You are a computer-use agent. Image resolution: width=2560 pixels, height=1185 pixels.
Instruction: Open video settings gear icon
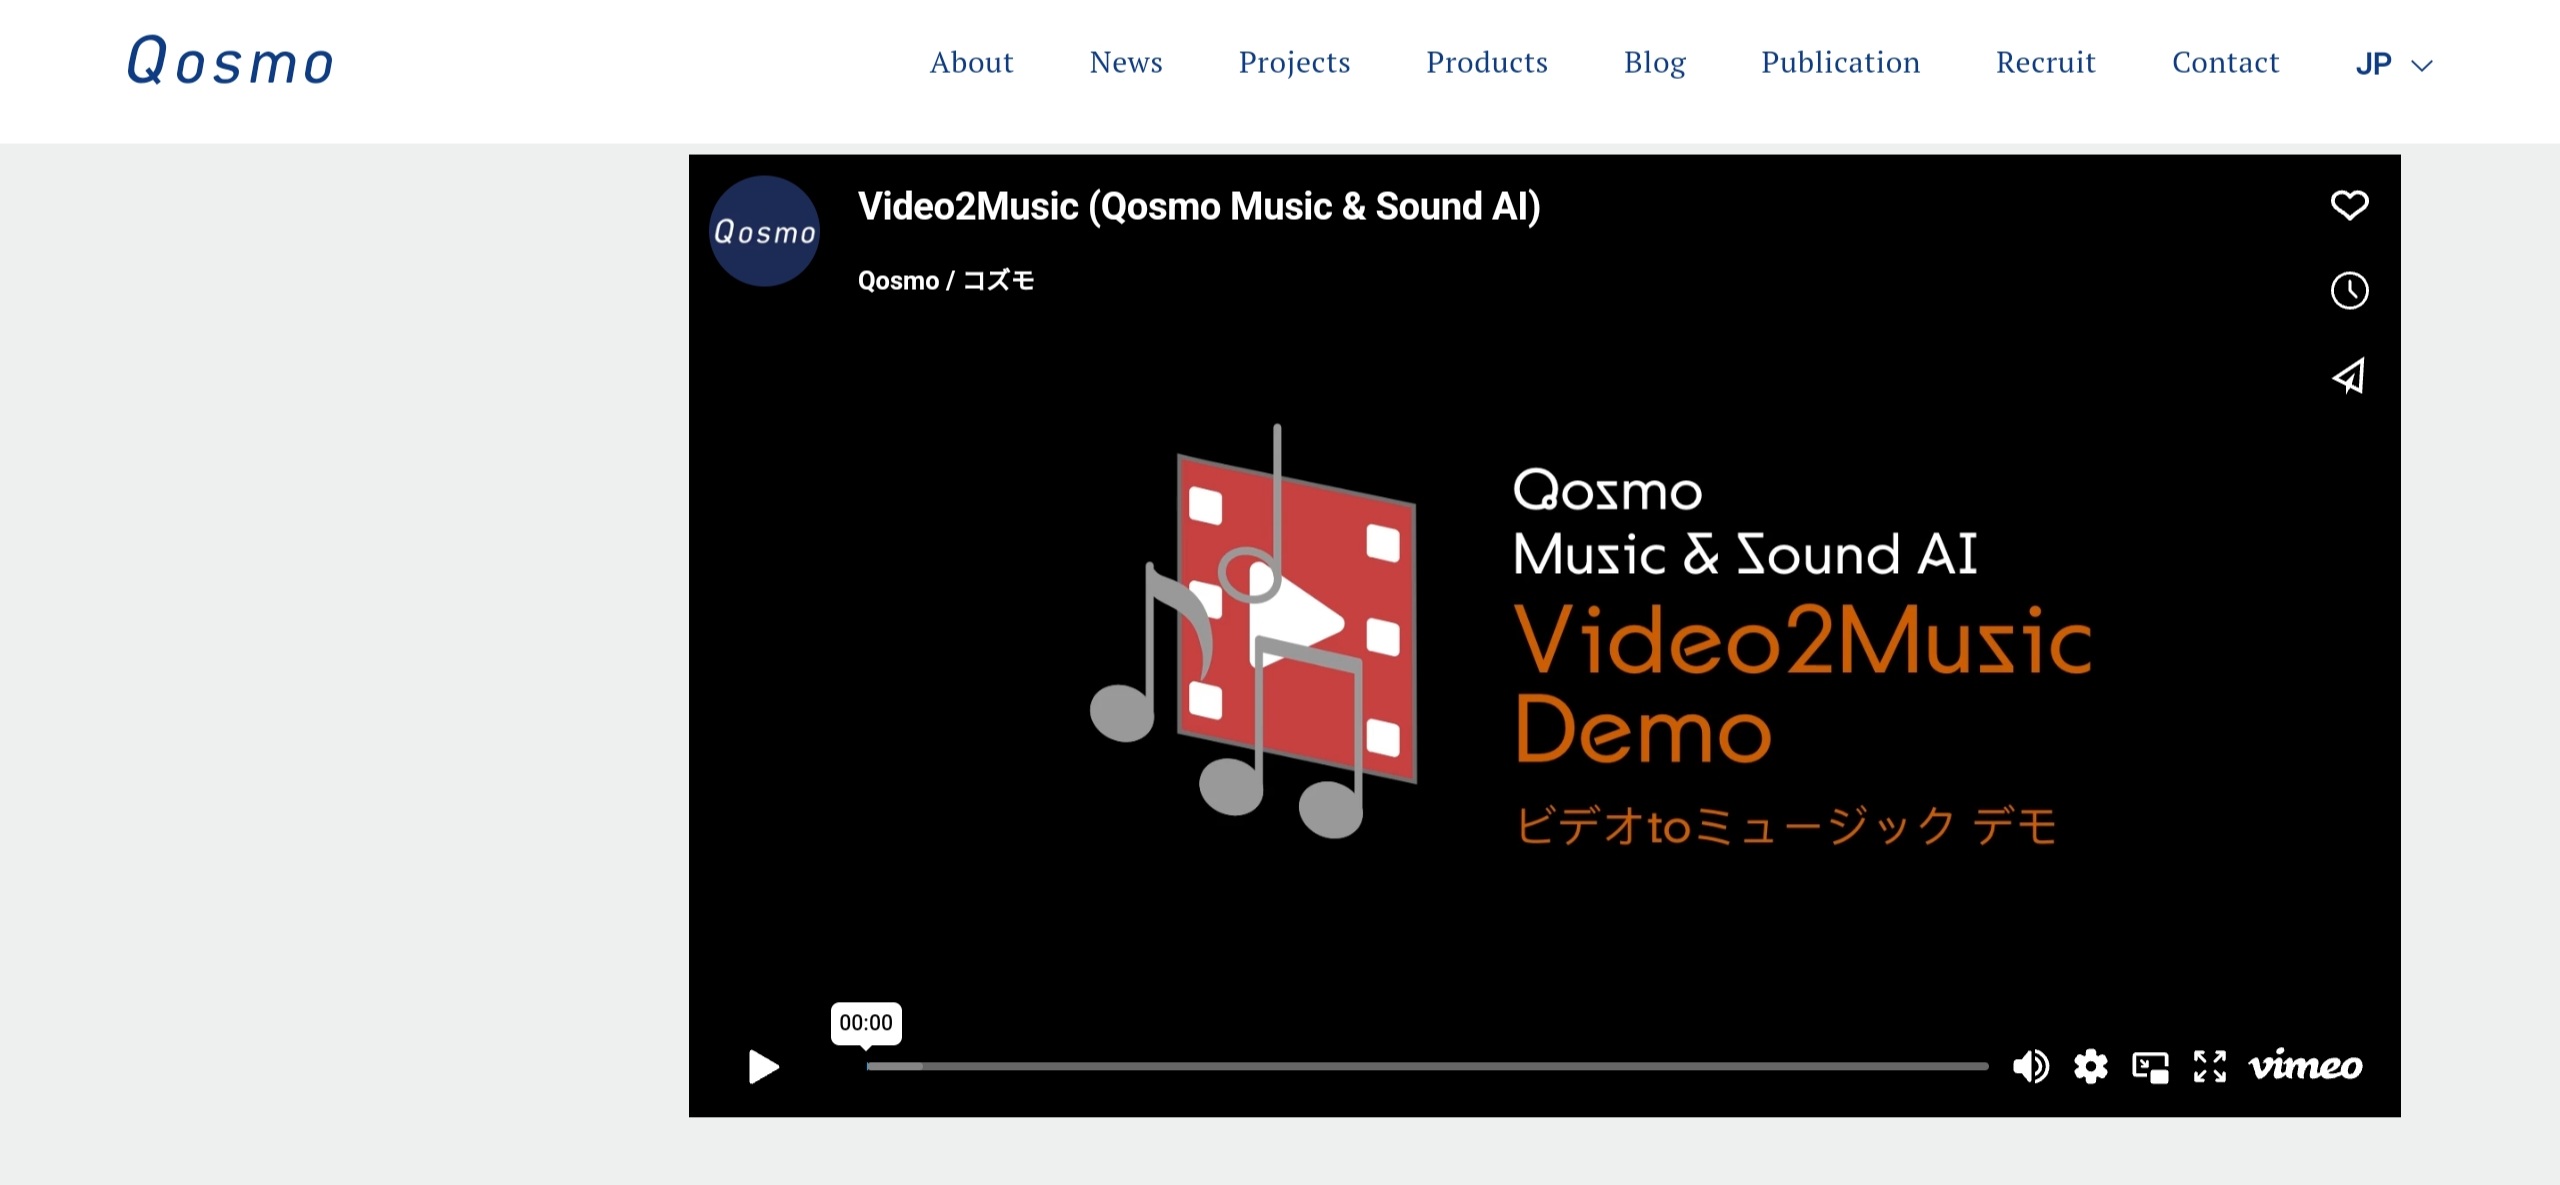(2090, 1066)
